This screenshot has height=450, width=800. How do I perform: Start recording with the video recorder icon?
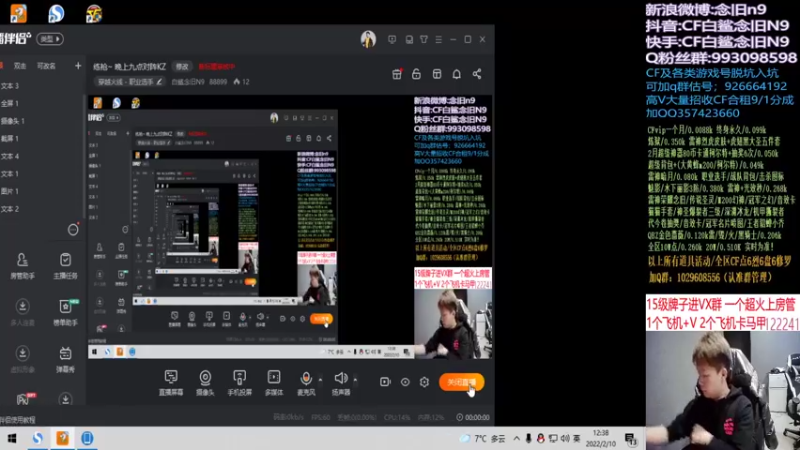385,382
